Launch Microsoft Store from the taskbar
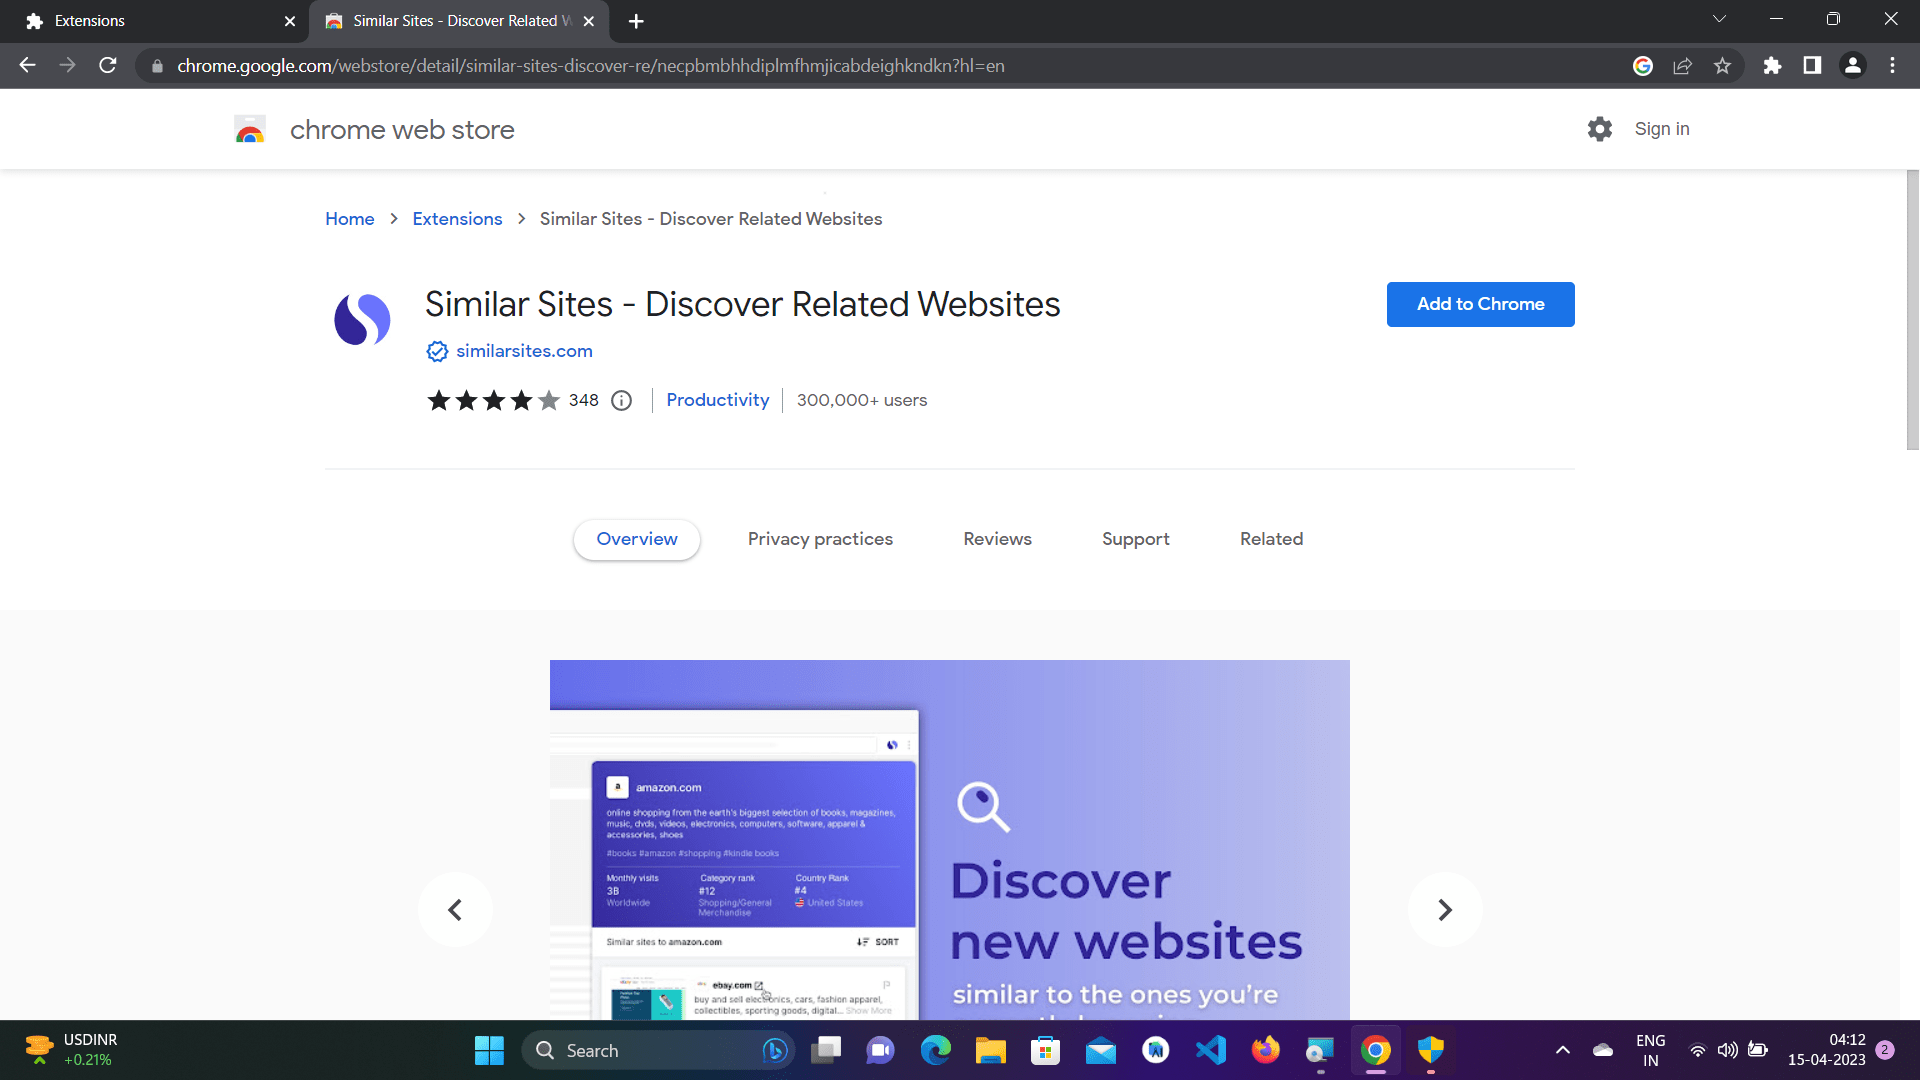Image resolution: width=1920 pixels, height=1080 pixels. (x=1046, y=1050)
